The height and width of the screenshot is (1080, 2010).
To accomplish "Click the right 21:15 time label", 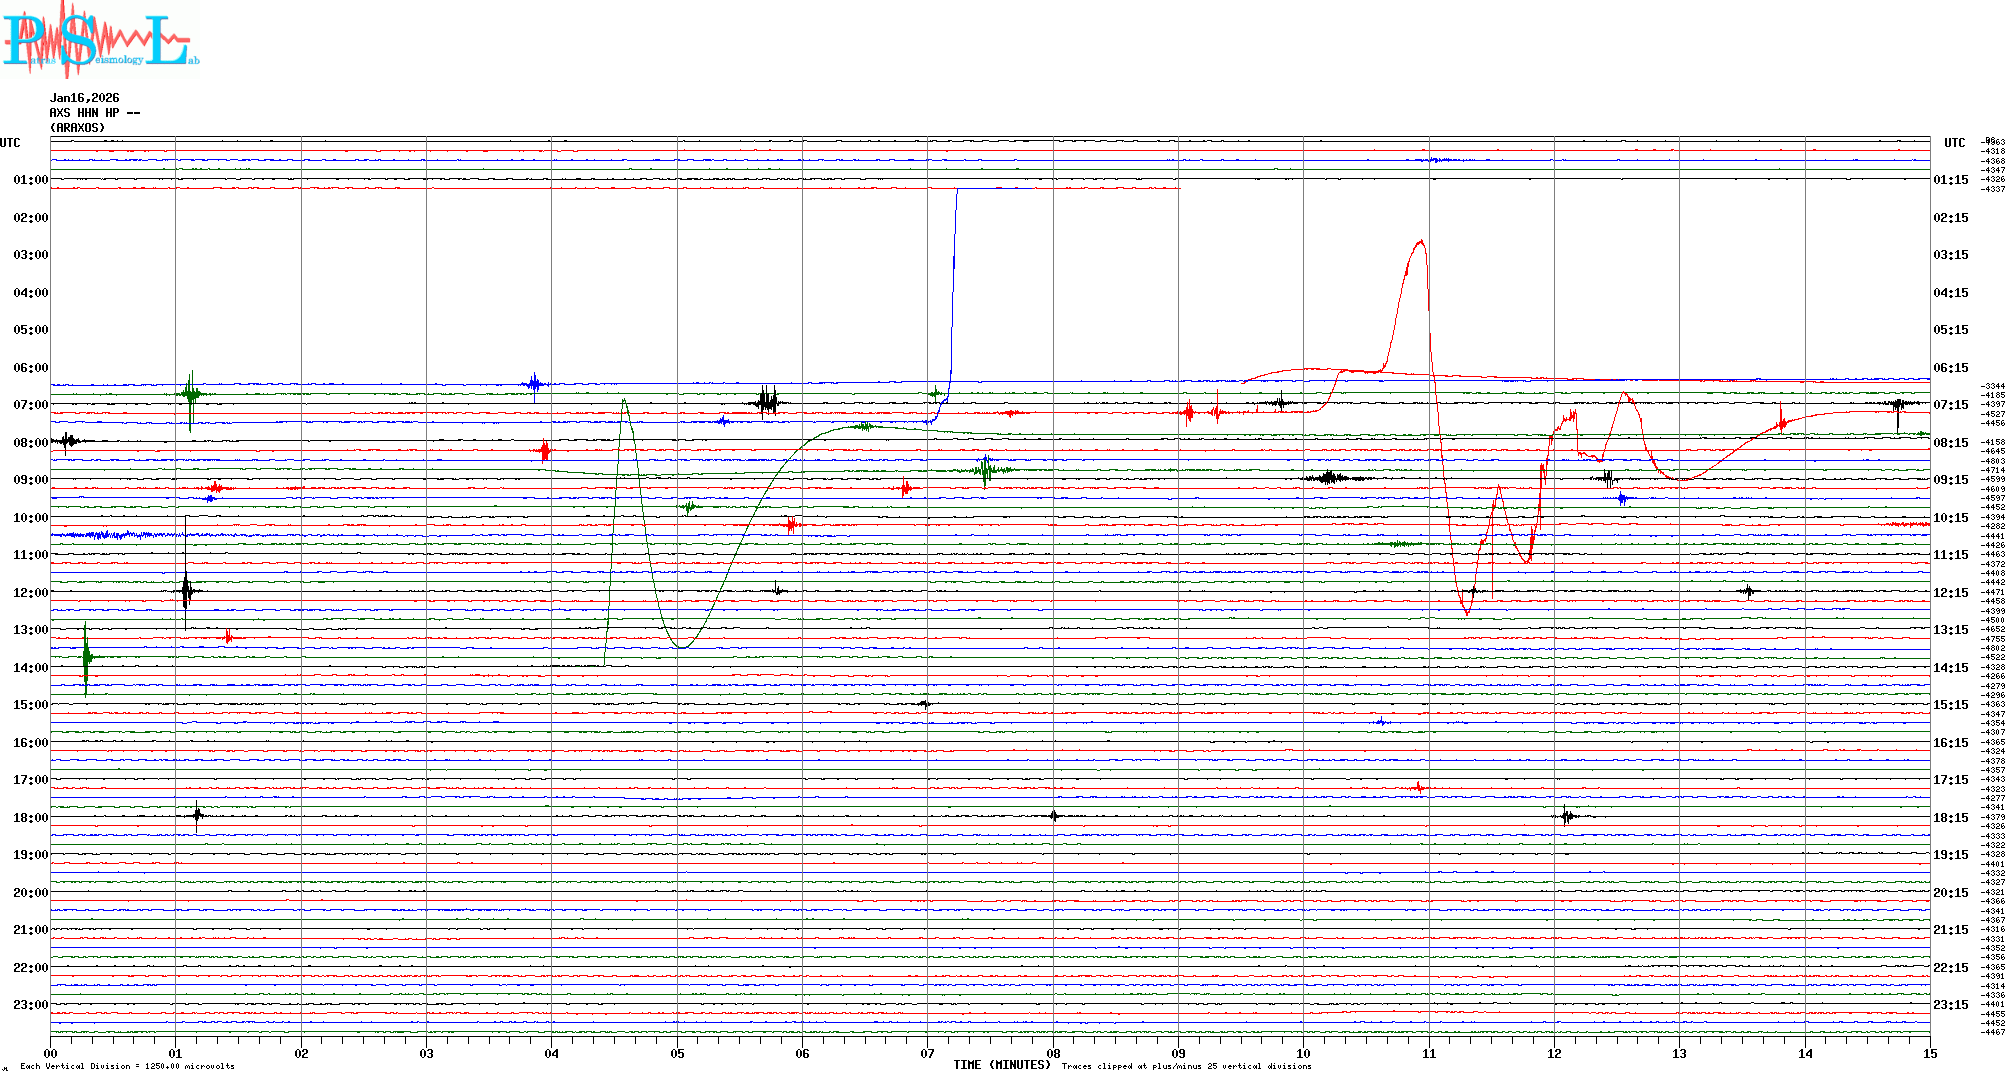I will [x=1950, y=930].
